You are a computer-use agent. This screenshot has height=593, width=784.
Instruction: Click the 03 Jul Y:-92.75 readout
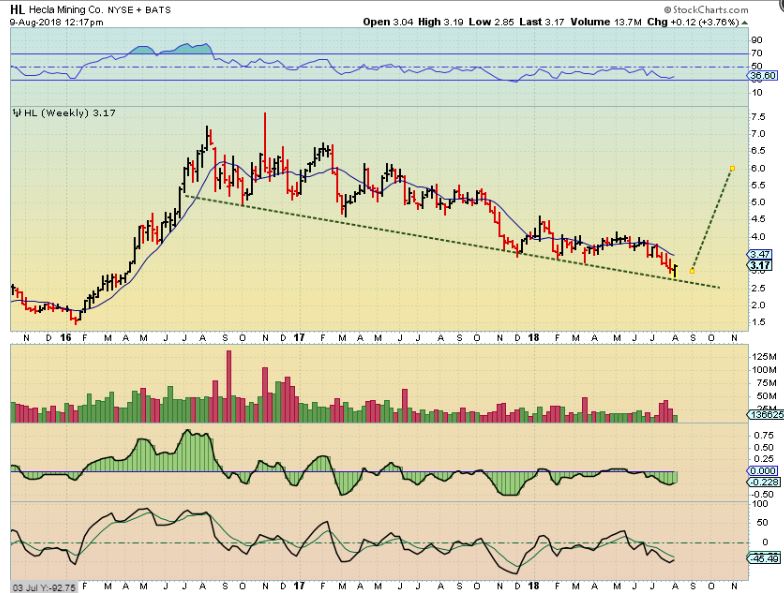44,588
